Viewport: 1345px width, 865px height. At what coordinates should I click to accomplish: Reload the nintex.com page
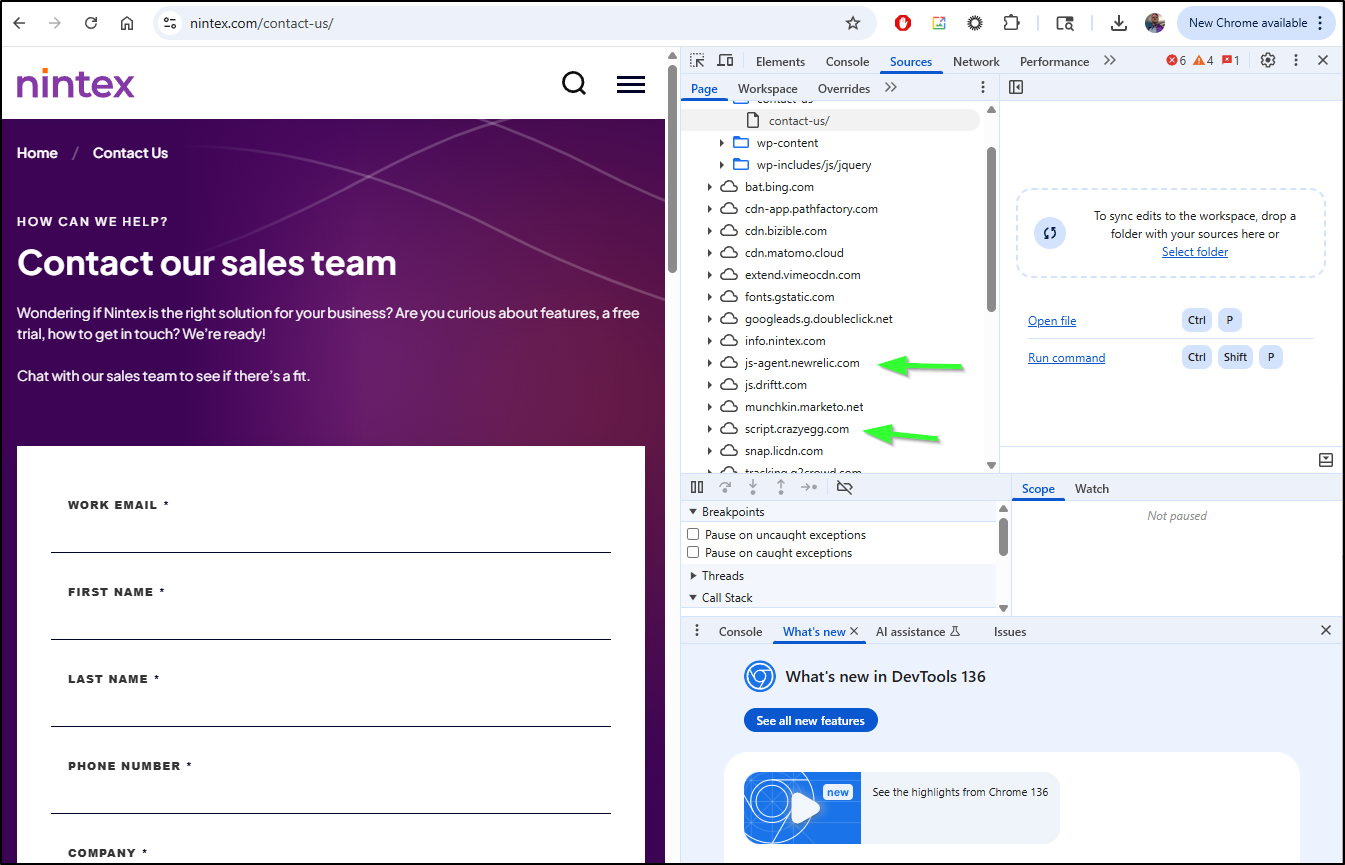91,23
